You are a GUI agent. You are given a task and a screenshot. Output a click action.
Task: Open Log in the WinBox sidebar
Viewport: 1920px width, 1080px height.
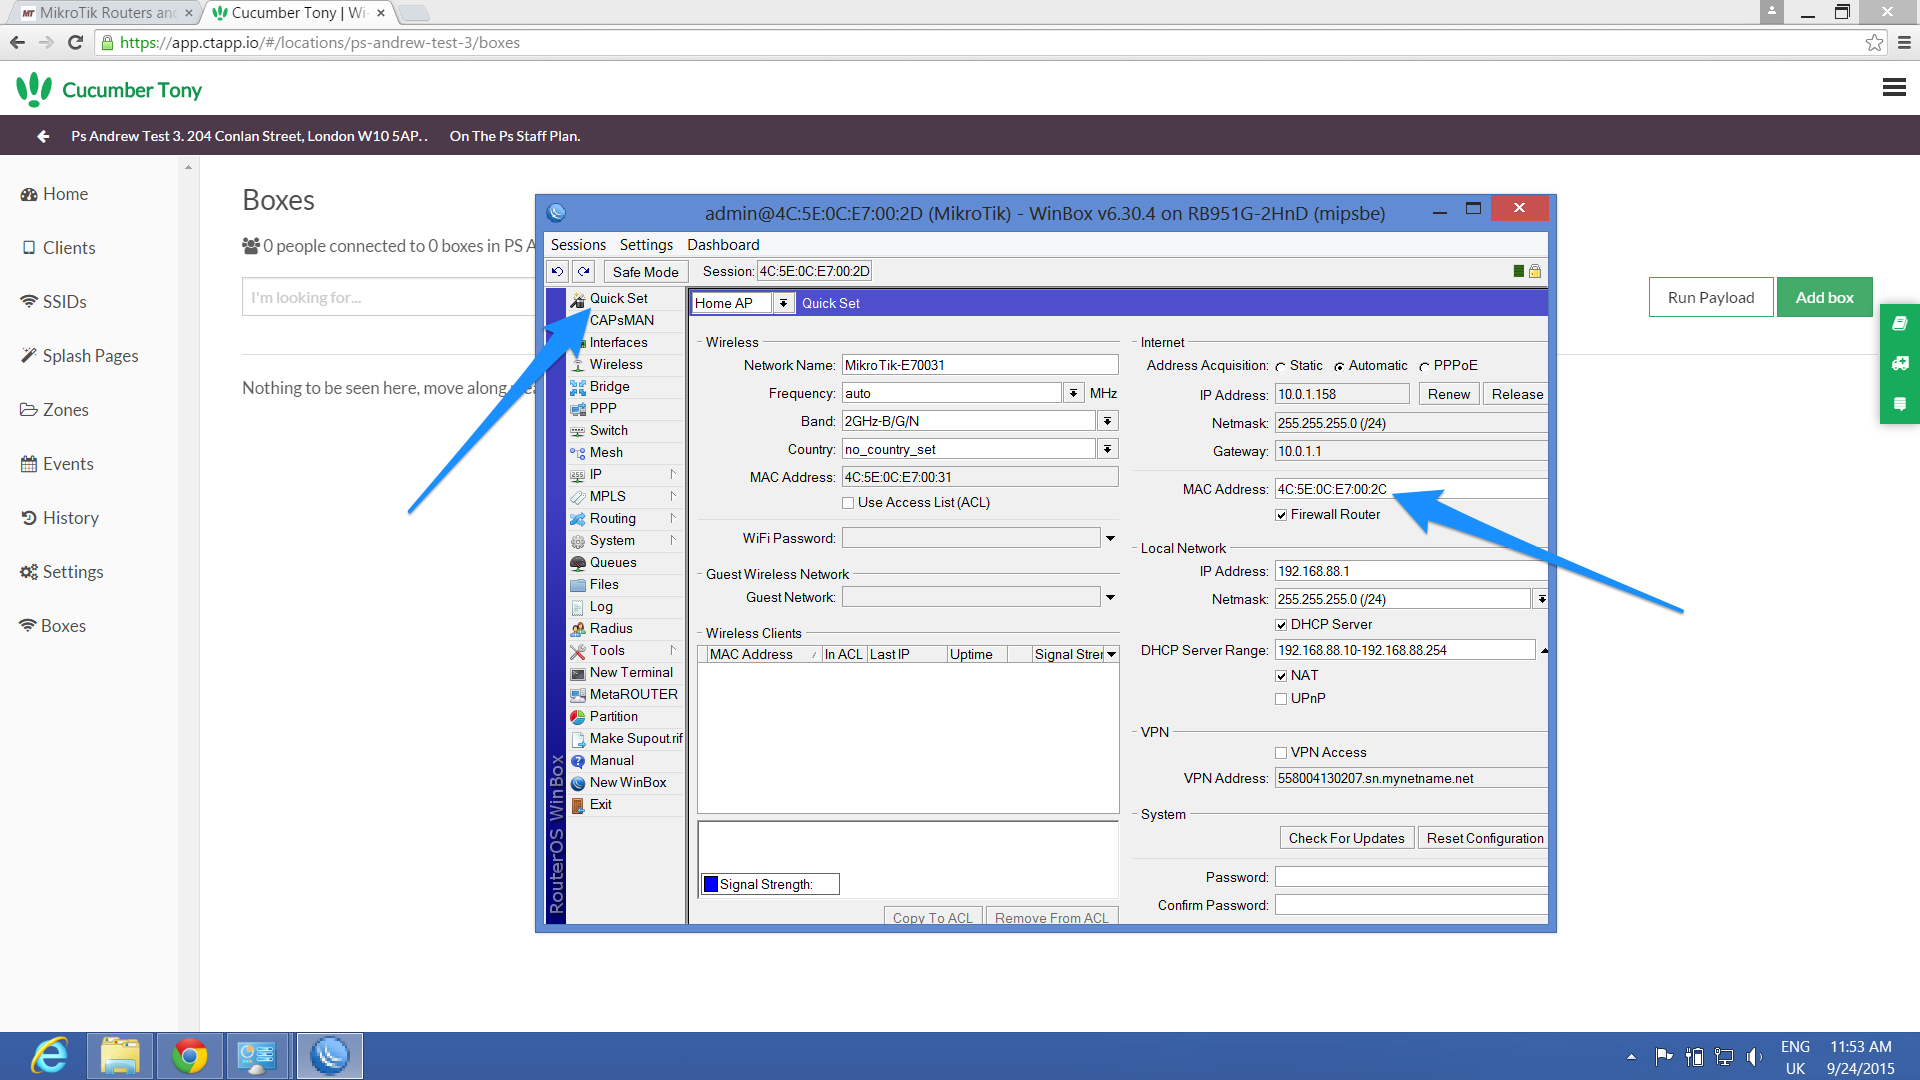[601, 606]
